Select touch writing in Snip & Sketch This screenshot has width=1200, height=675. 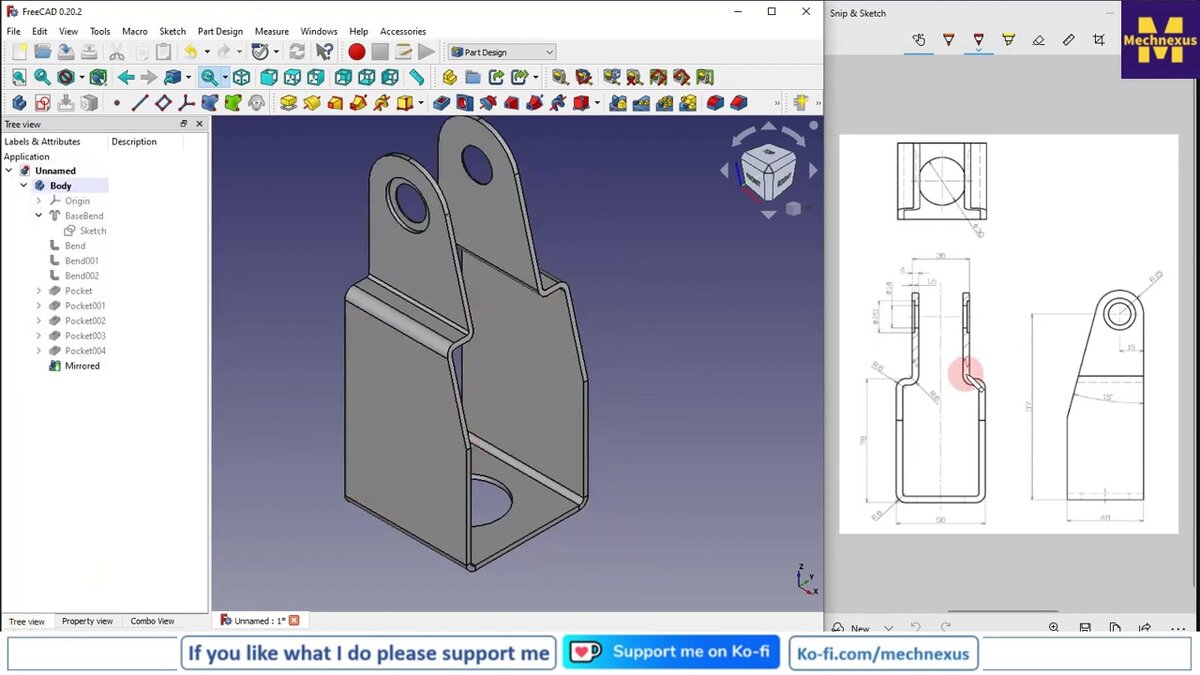pos(919,40)
